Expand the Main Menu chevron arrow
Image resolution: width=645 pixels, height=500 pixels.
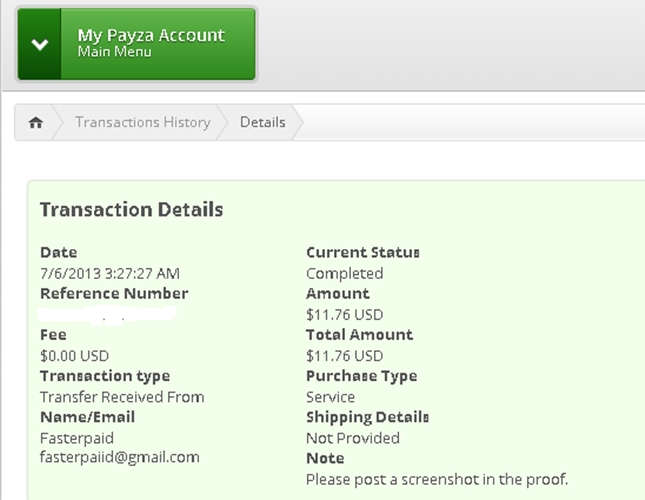[x=40, y=44]
